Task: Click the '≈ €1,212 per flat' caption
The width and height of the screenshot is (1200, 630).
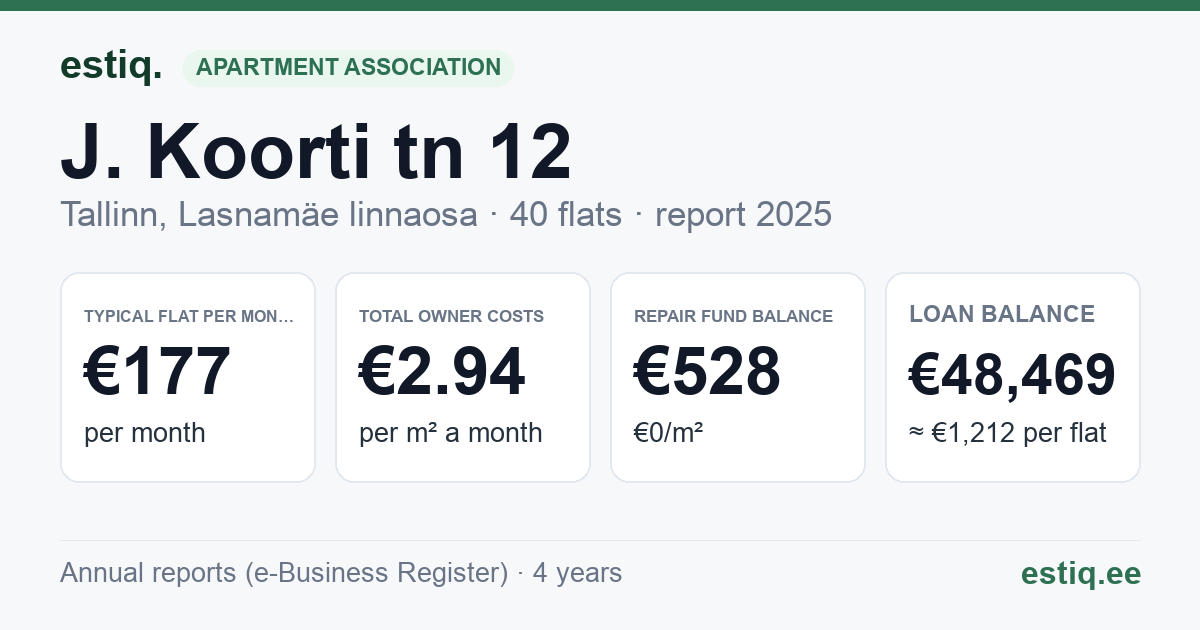Action: click(x=1008, y=433)
